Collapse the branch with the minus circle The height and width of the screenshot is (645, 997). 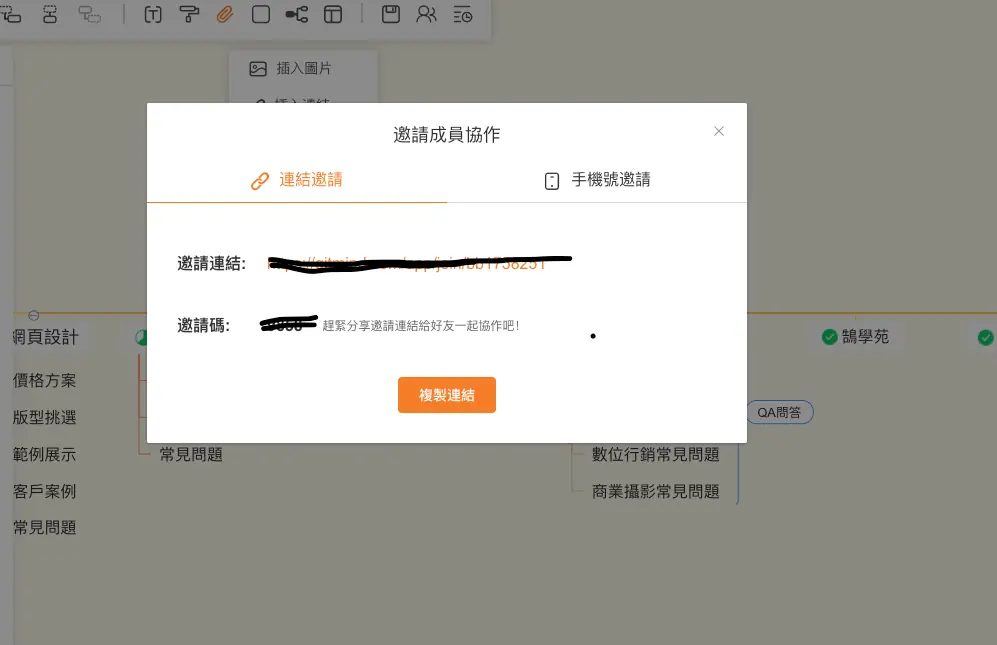pyautogui.click(x=34, y=316)
